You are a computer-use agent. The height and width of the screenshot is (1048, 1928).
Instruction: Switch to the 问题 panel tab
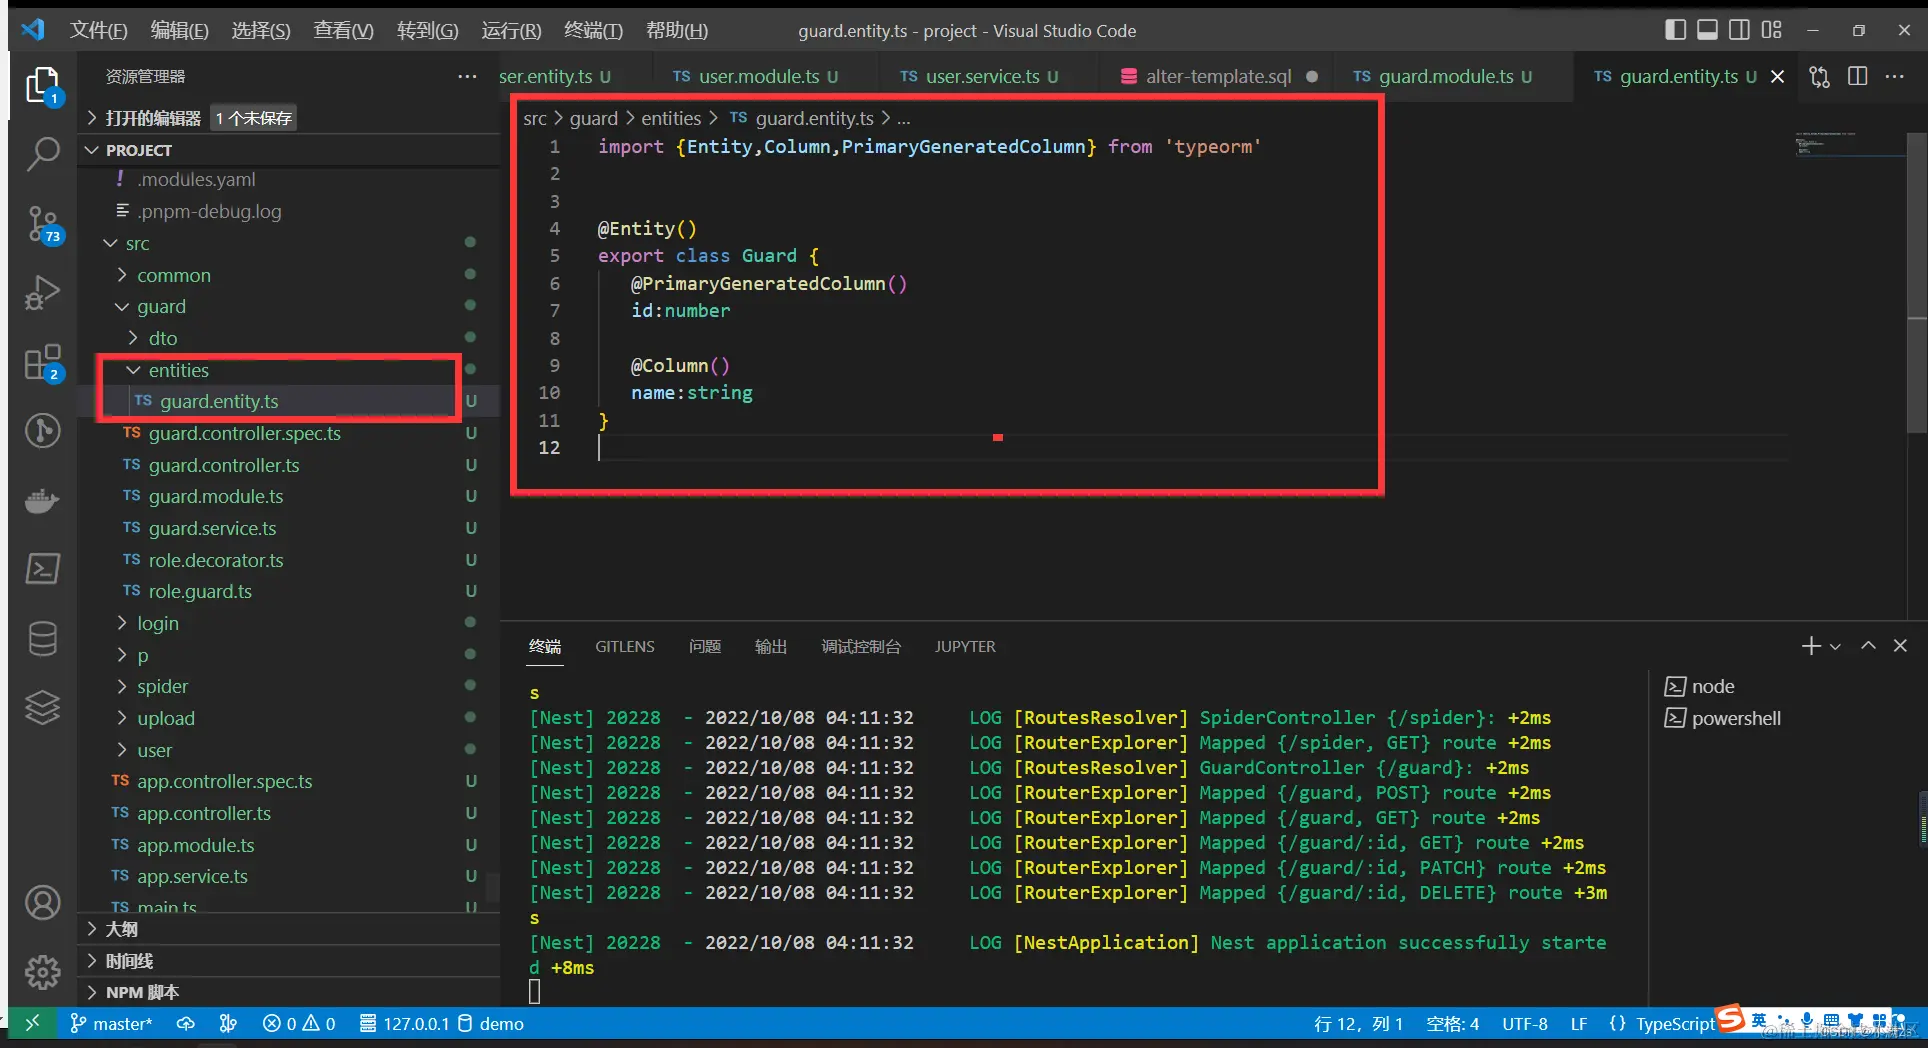(x=705, y=646)
